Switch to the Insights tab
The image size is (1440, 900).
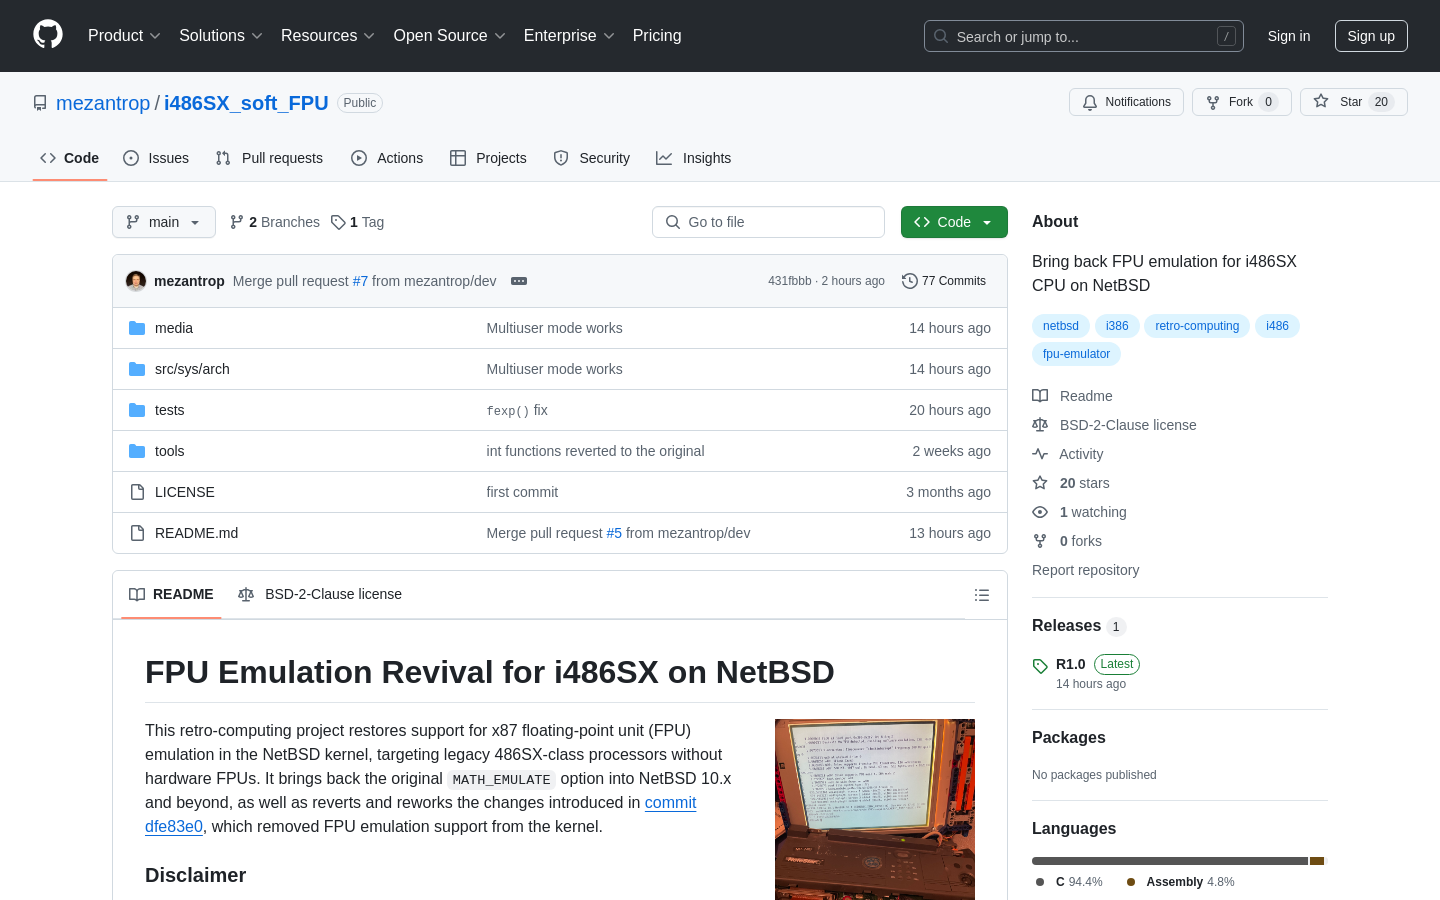coord(694,158)
